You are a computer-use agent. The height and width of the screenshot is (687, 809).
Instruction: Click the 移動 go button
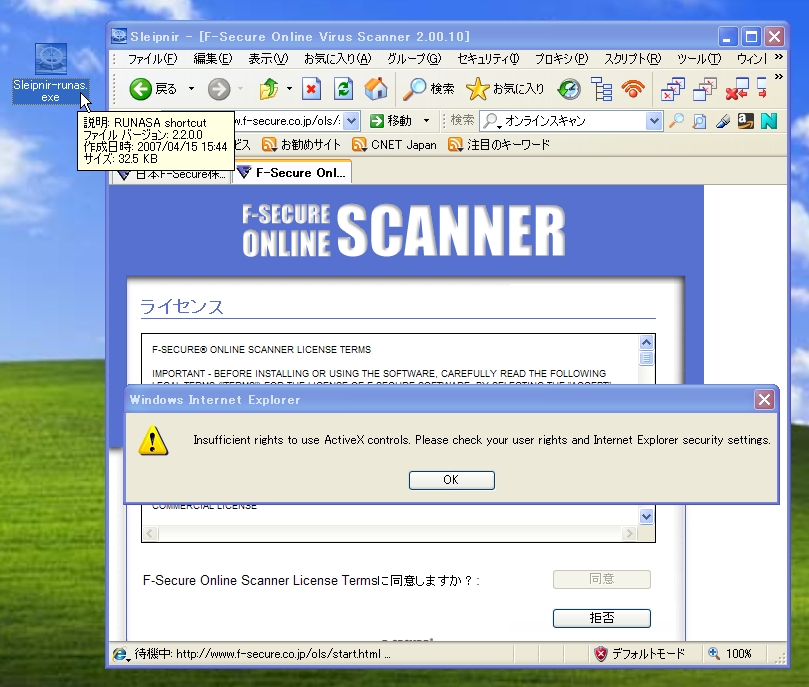(x=392, y=121)
